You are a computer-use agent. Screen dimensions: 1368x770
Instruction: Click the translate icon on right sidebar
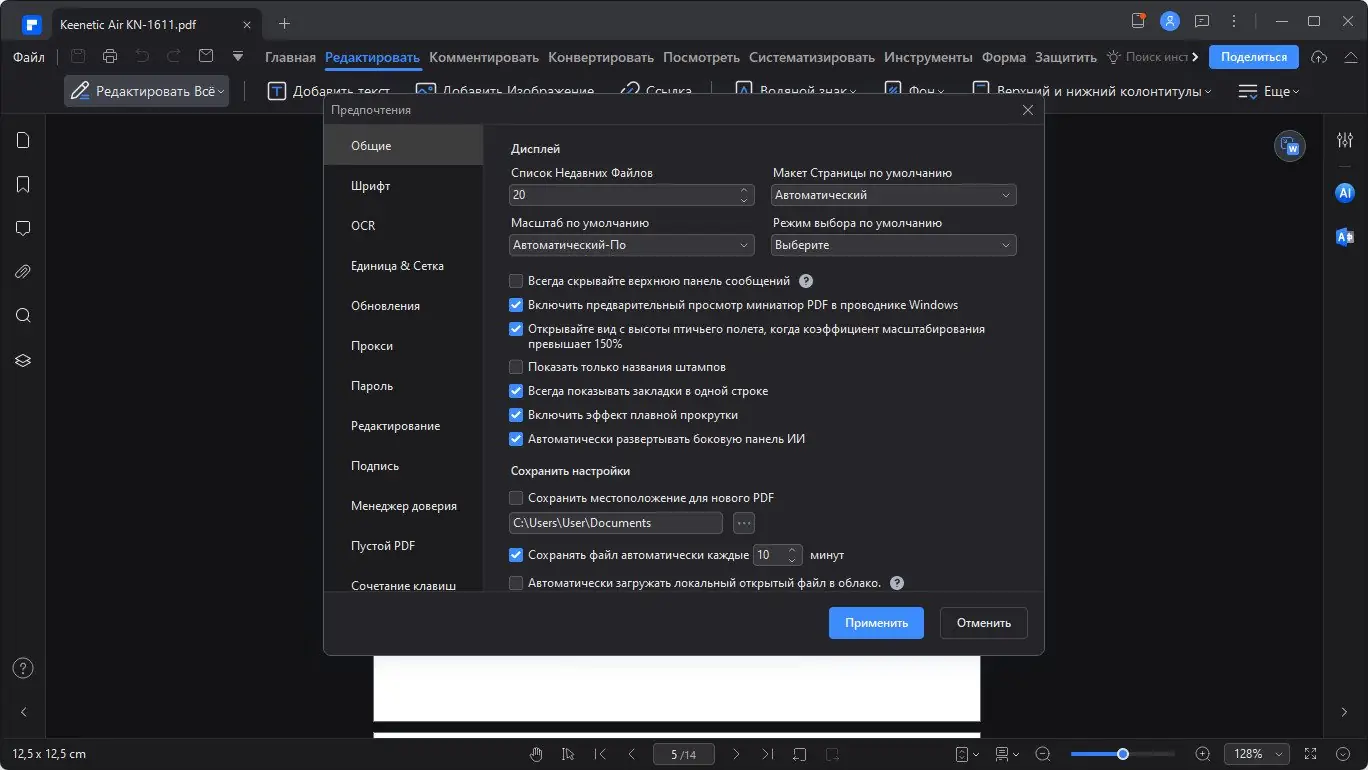1345,237
